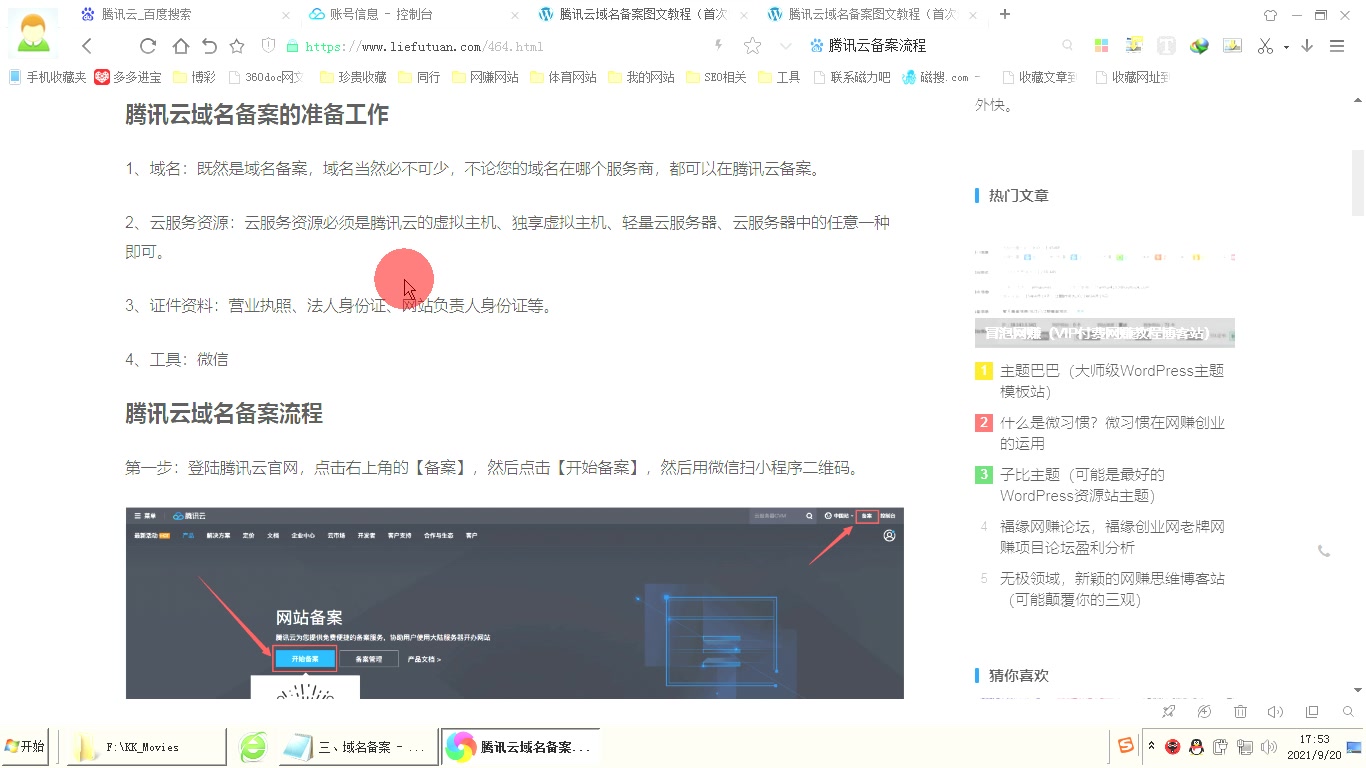Open the scissors screenshot tool

[1265, 45]
